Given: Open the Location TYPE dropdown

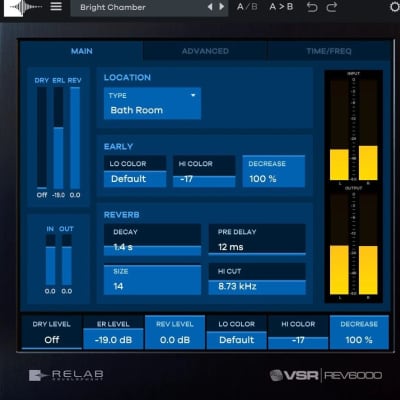Looking at the screenshot, I should 152,103.
